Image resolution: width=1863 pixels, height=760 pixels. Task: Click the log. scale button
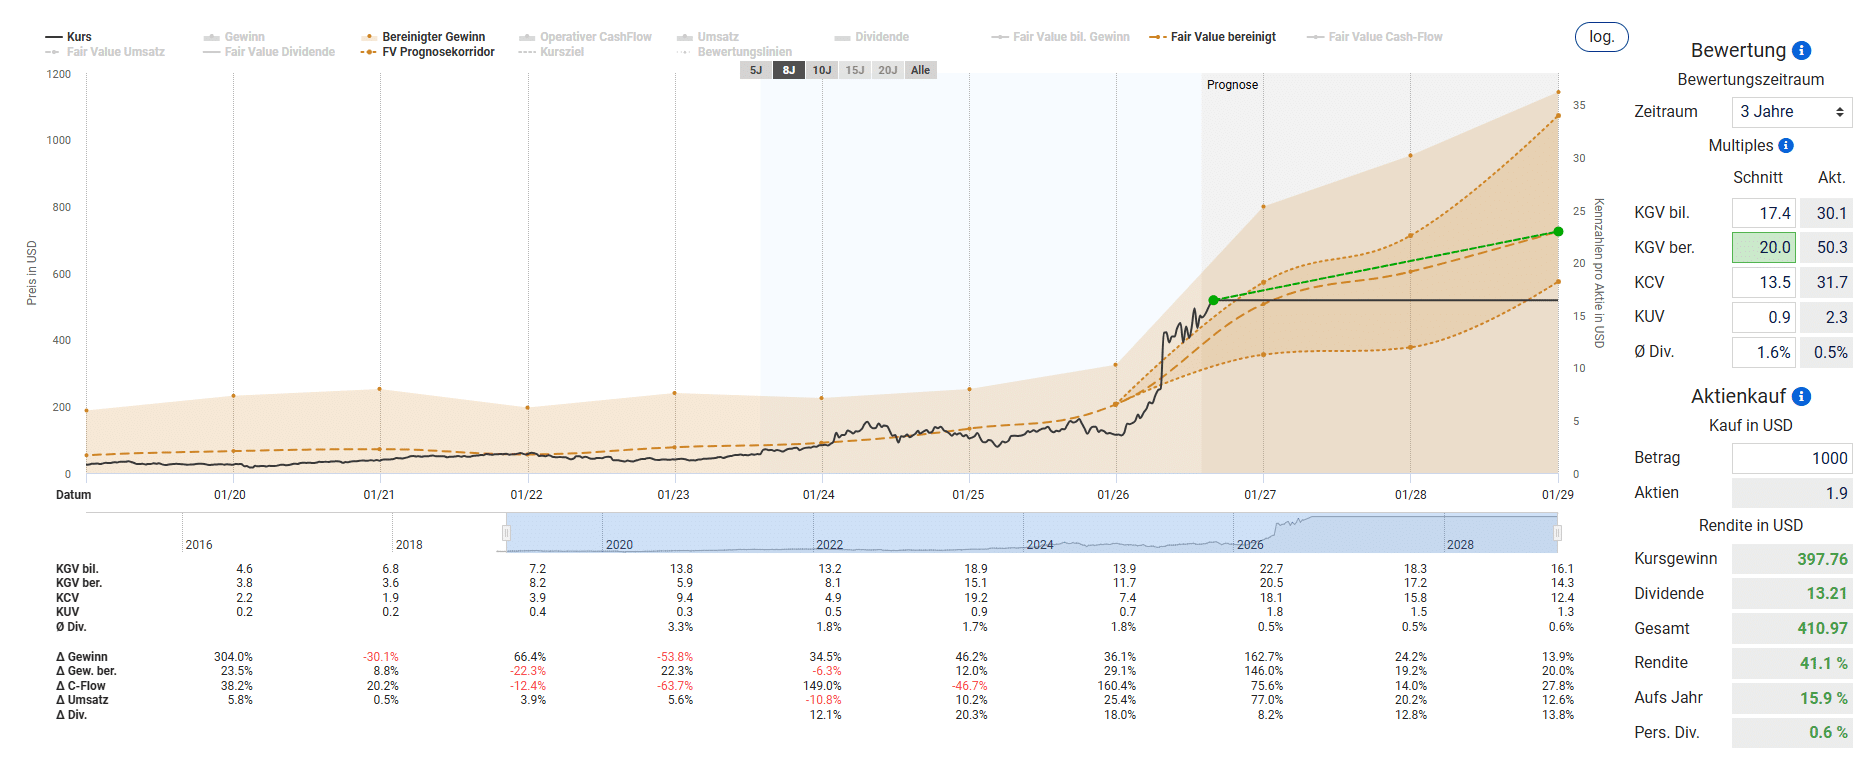coord(1601,37)
